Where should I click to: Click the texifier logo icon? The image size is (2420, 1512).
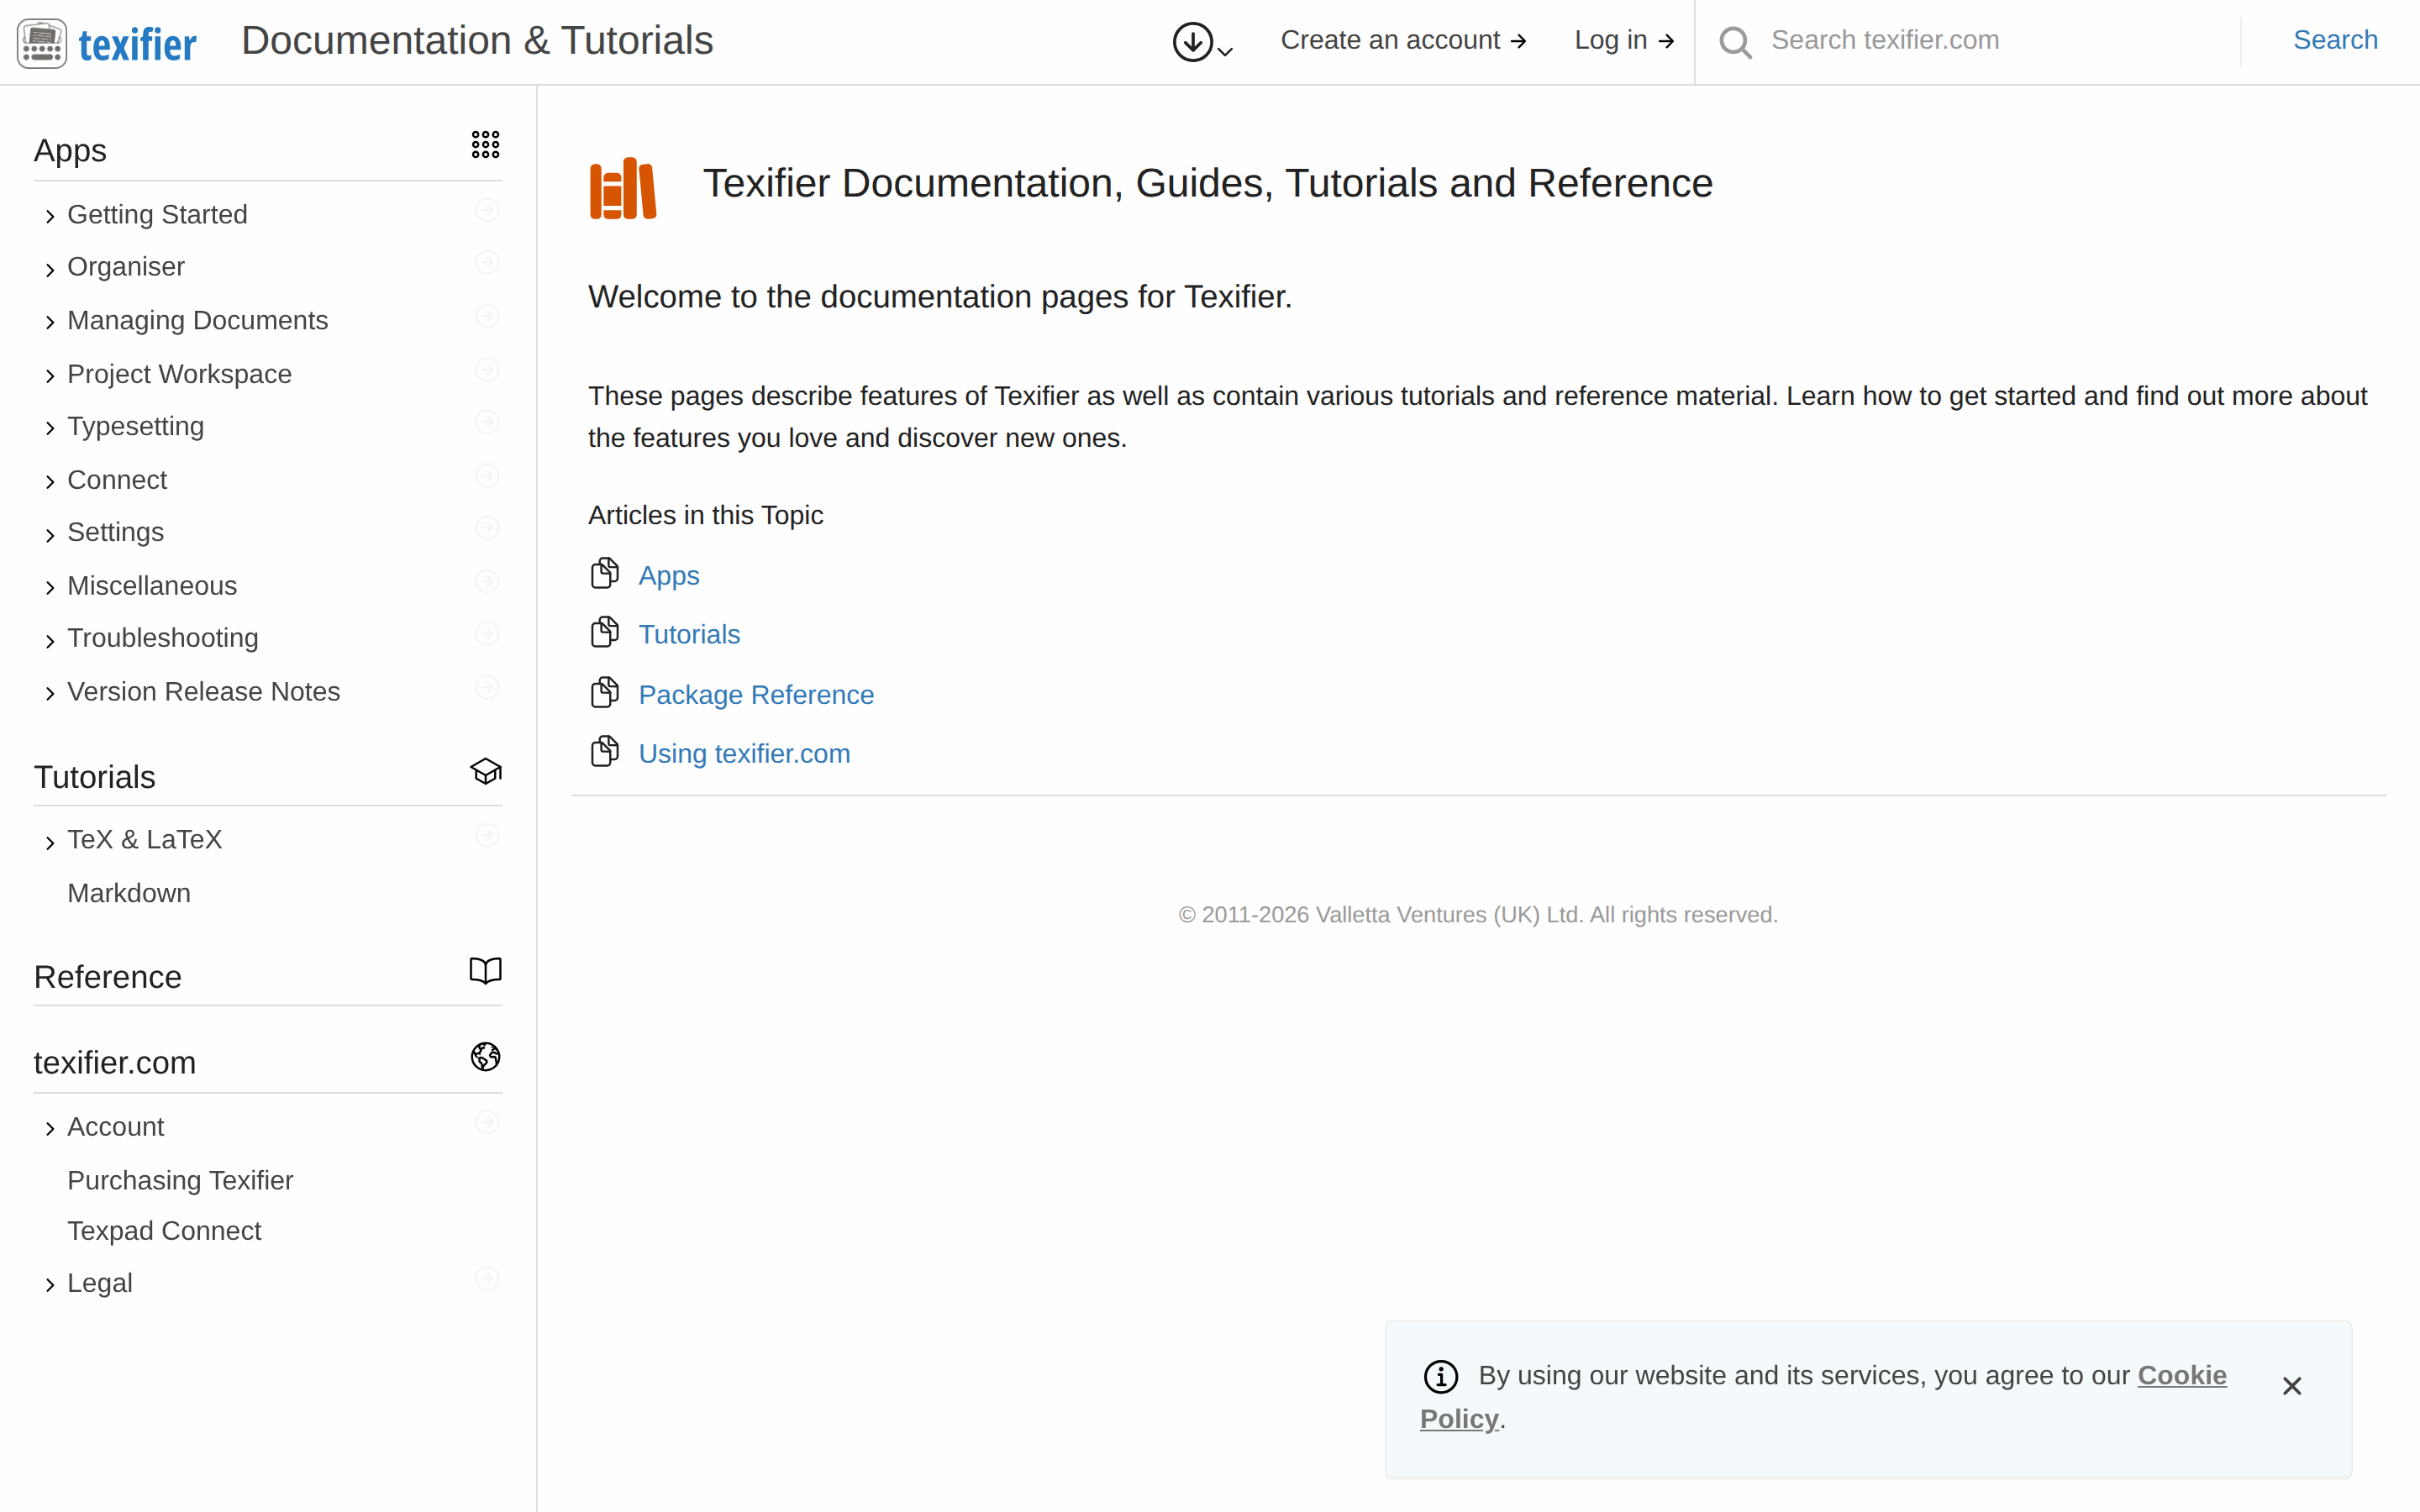pyautogui.click(x=42, y=42)
